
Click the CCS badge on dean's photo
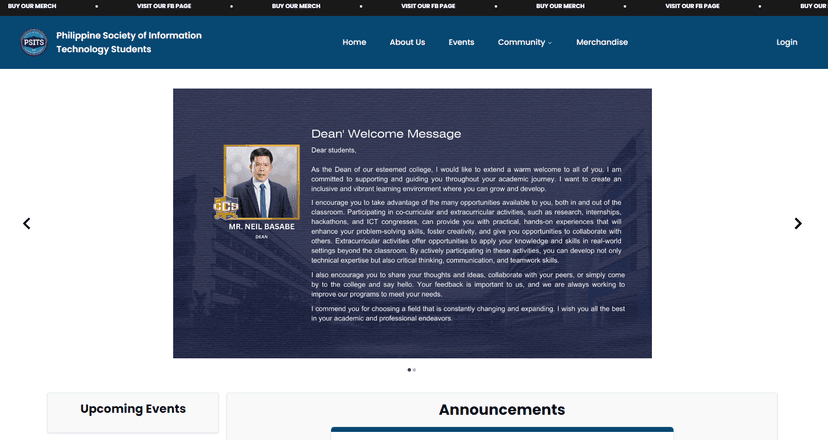[x=226, y=208]
